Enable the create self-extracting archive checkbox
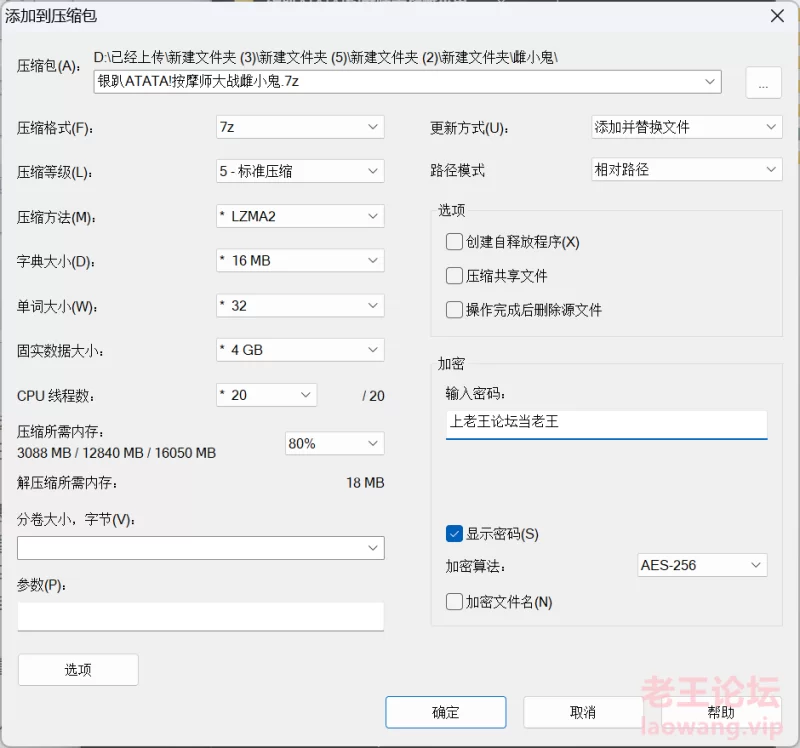Viewport: 800px width, 748px height. (x=455, y=242)
